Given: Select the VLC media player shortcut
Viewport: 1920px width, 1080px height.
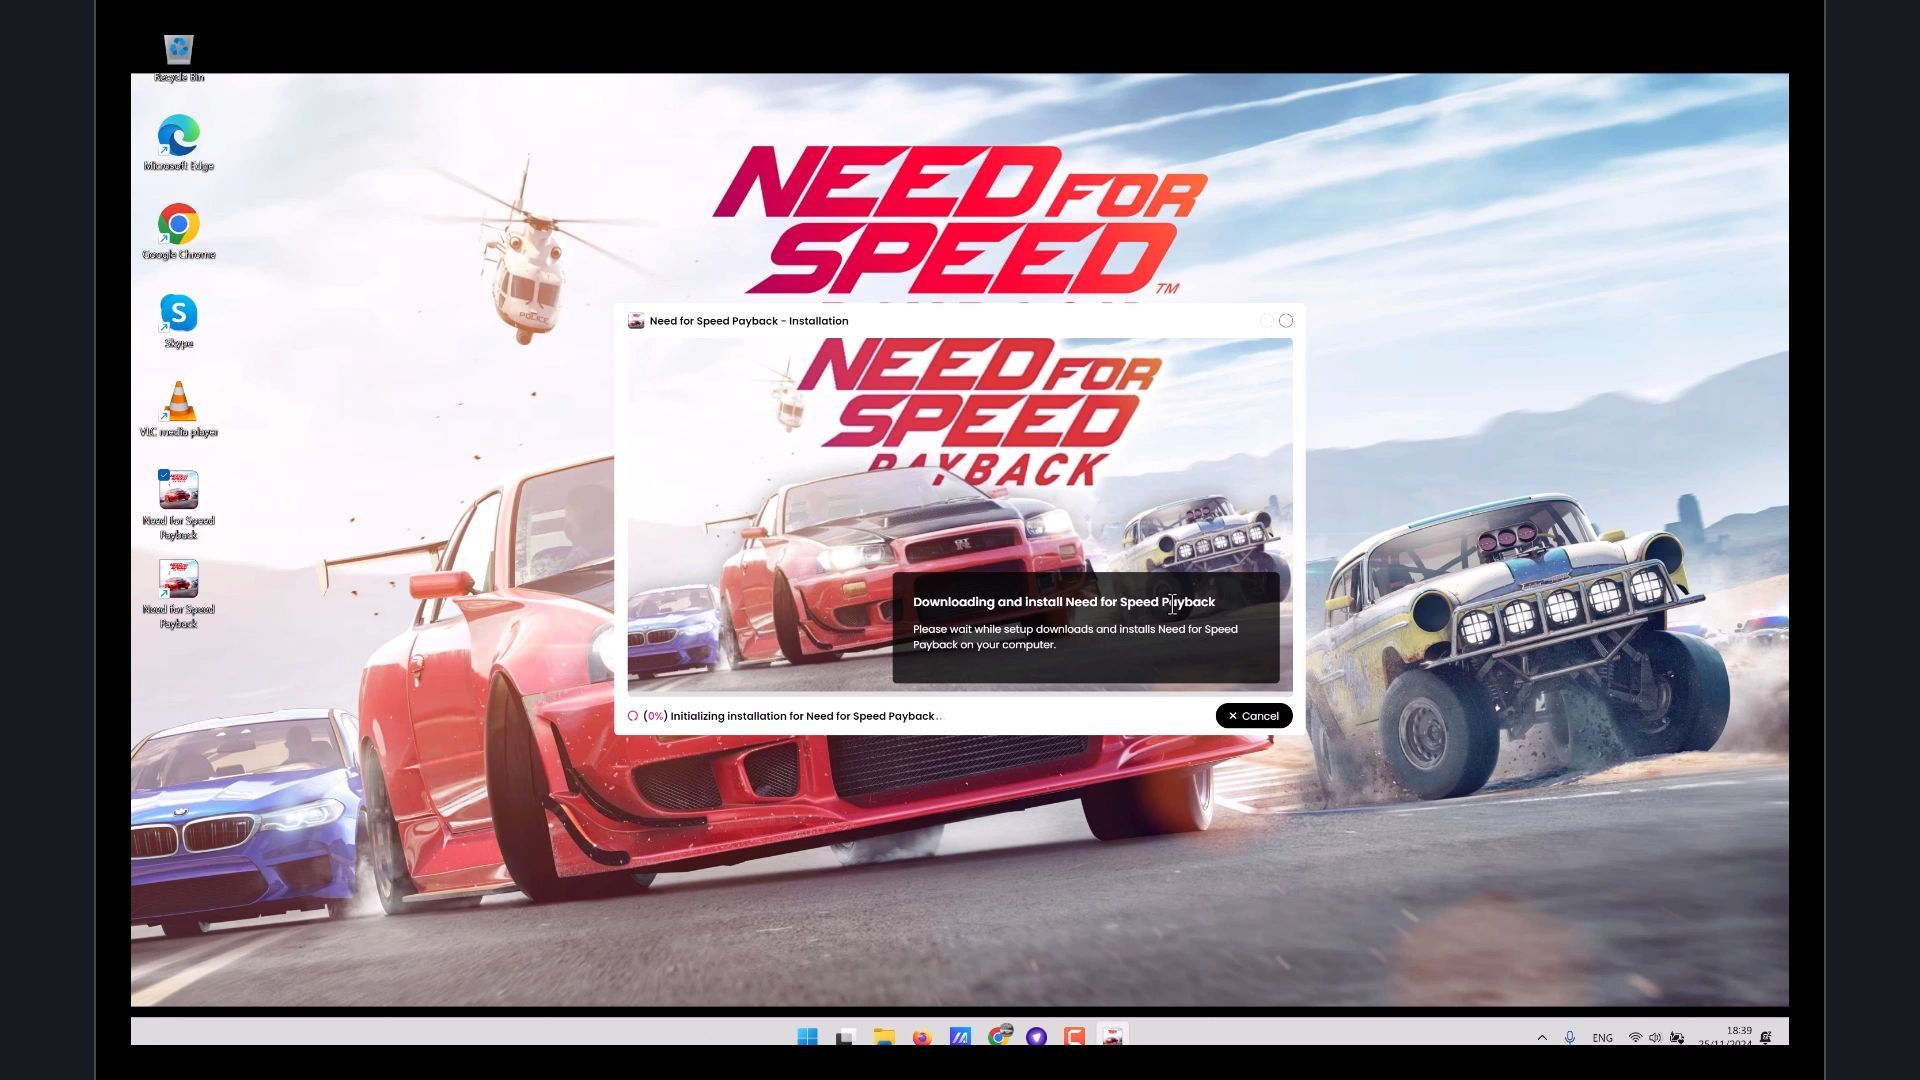Looking at the screenshot, I should pyautogui.click(x=179, y=410).
